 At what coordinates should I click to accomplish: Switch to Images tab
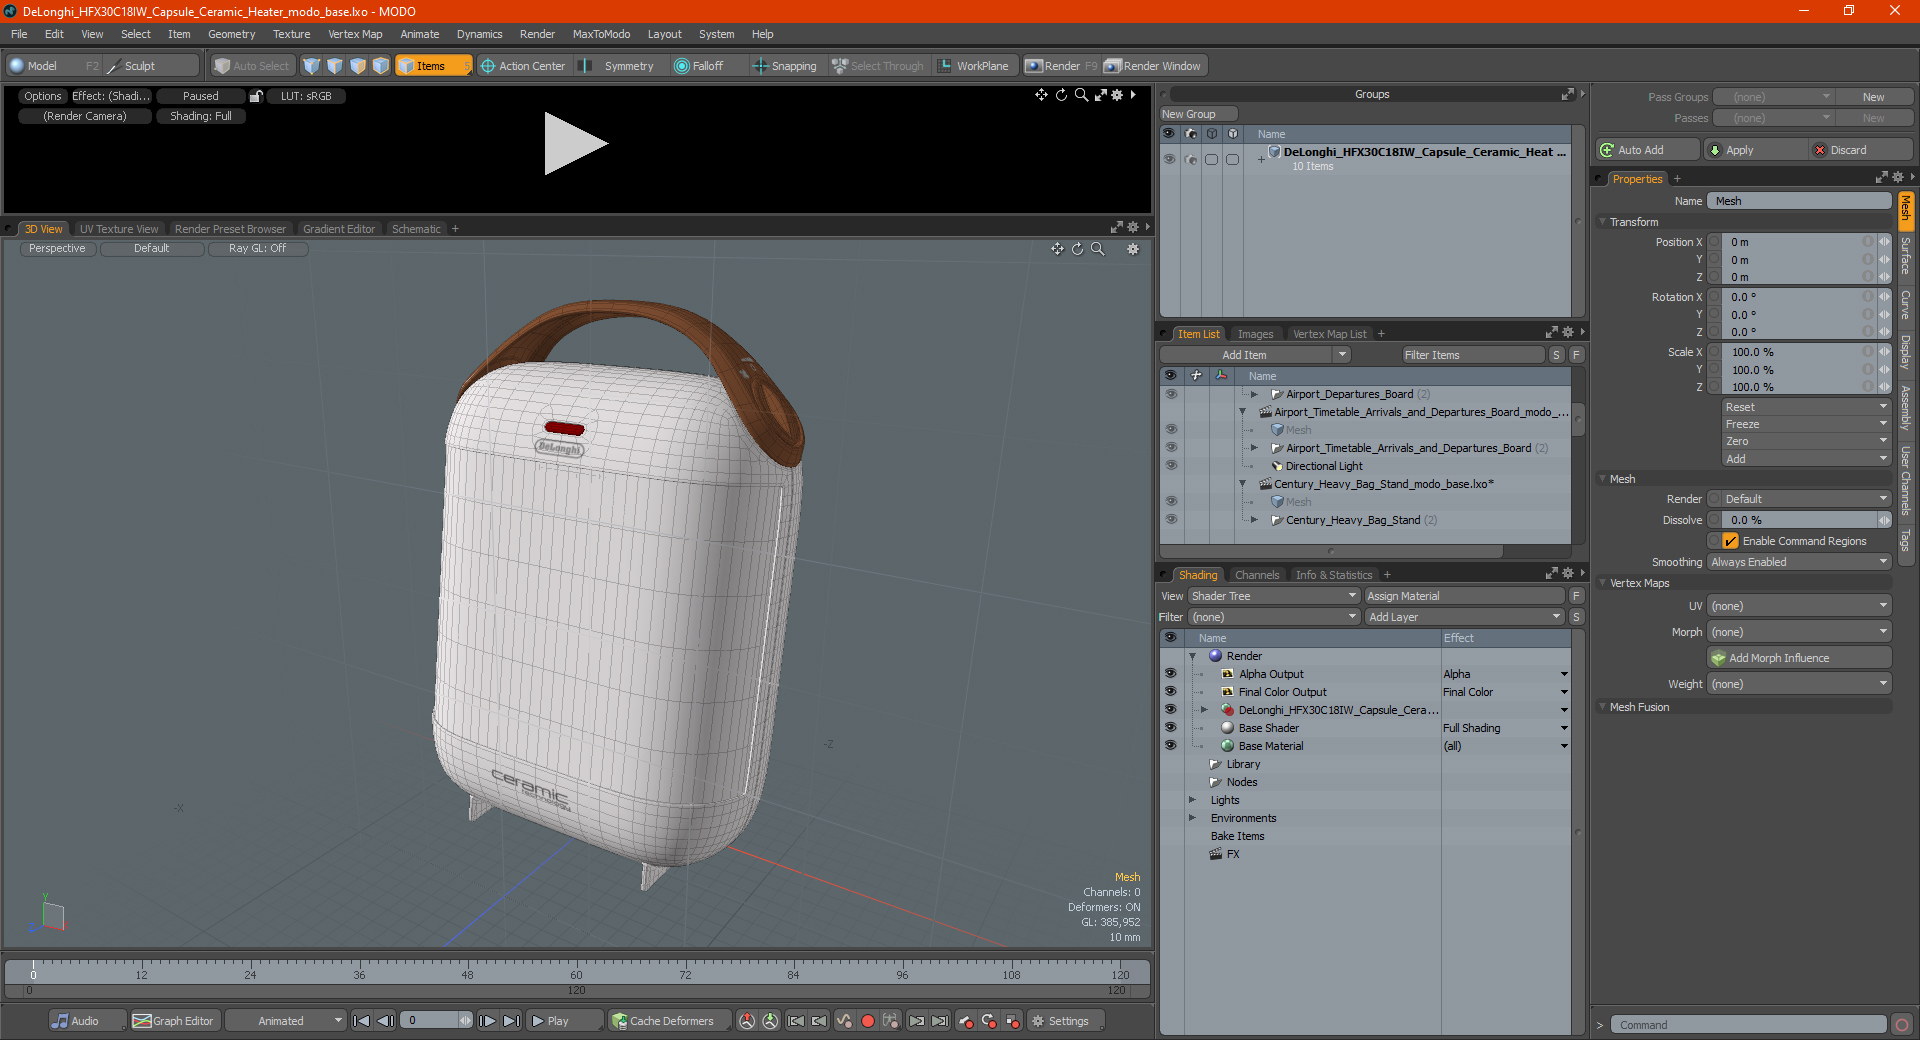(1255, 334)
